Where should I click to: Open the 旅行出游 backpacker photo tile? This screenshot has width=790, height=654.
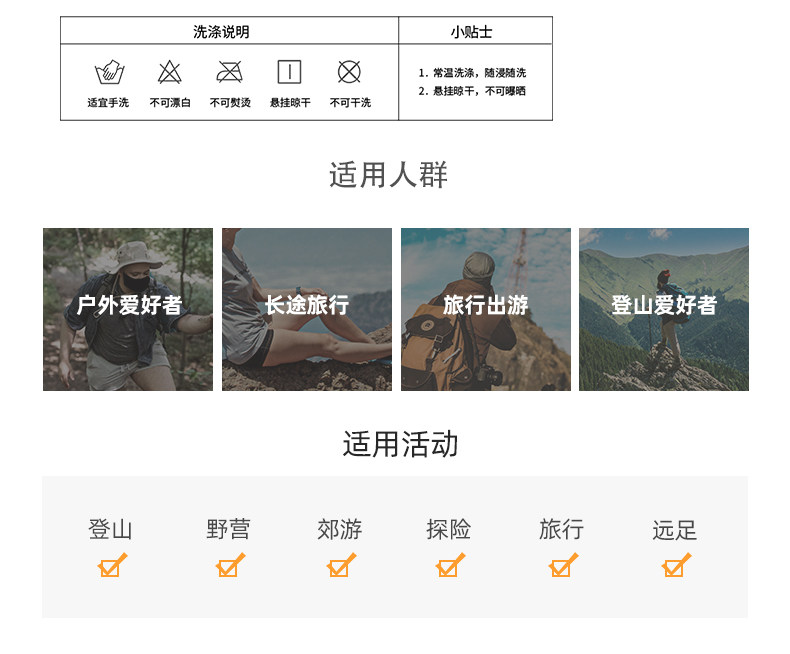486,309
